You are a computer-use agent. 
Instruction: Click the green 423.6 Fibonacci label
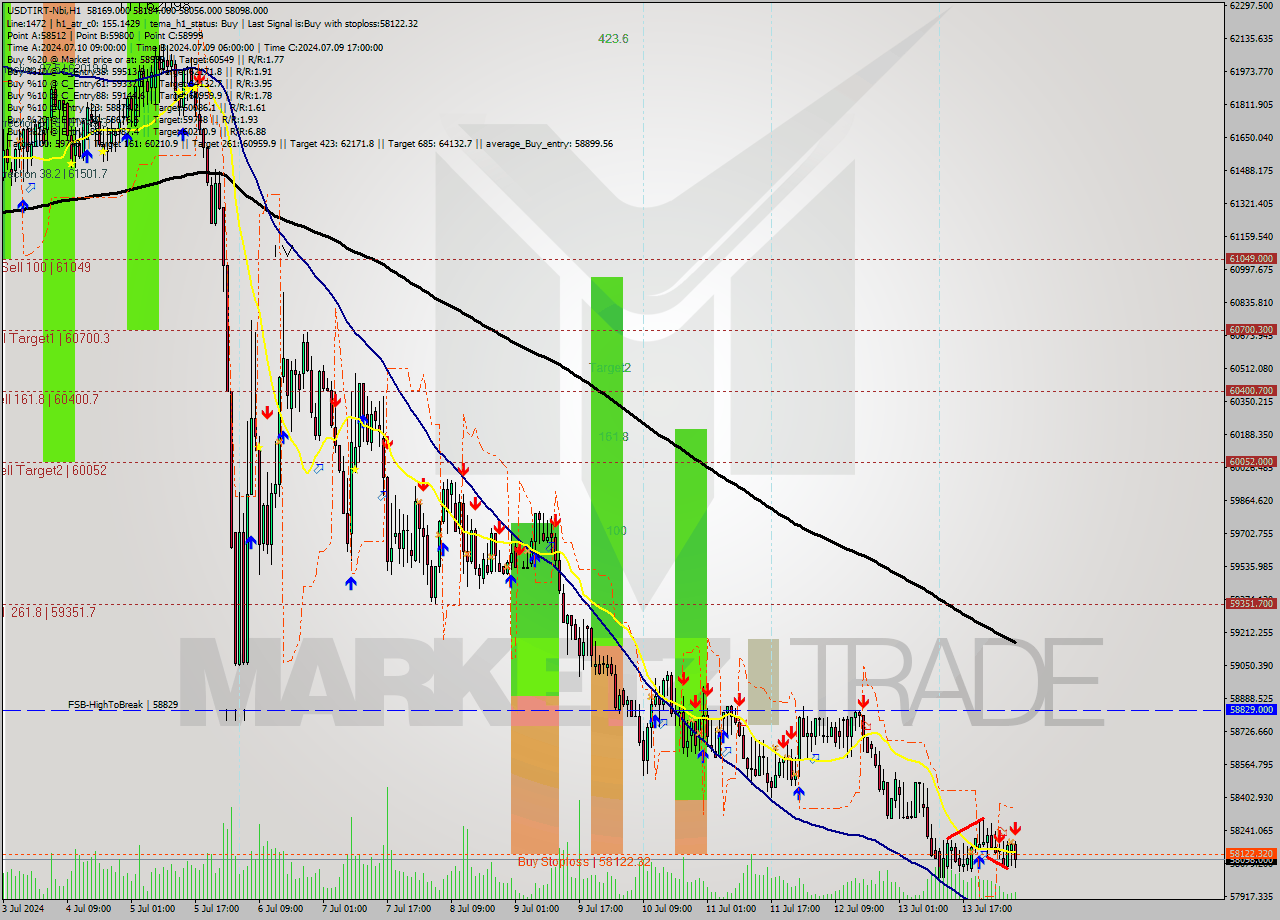(x=613, y=39)
